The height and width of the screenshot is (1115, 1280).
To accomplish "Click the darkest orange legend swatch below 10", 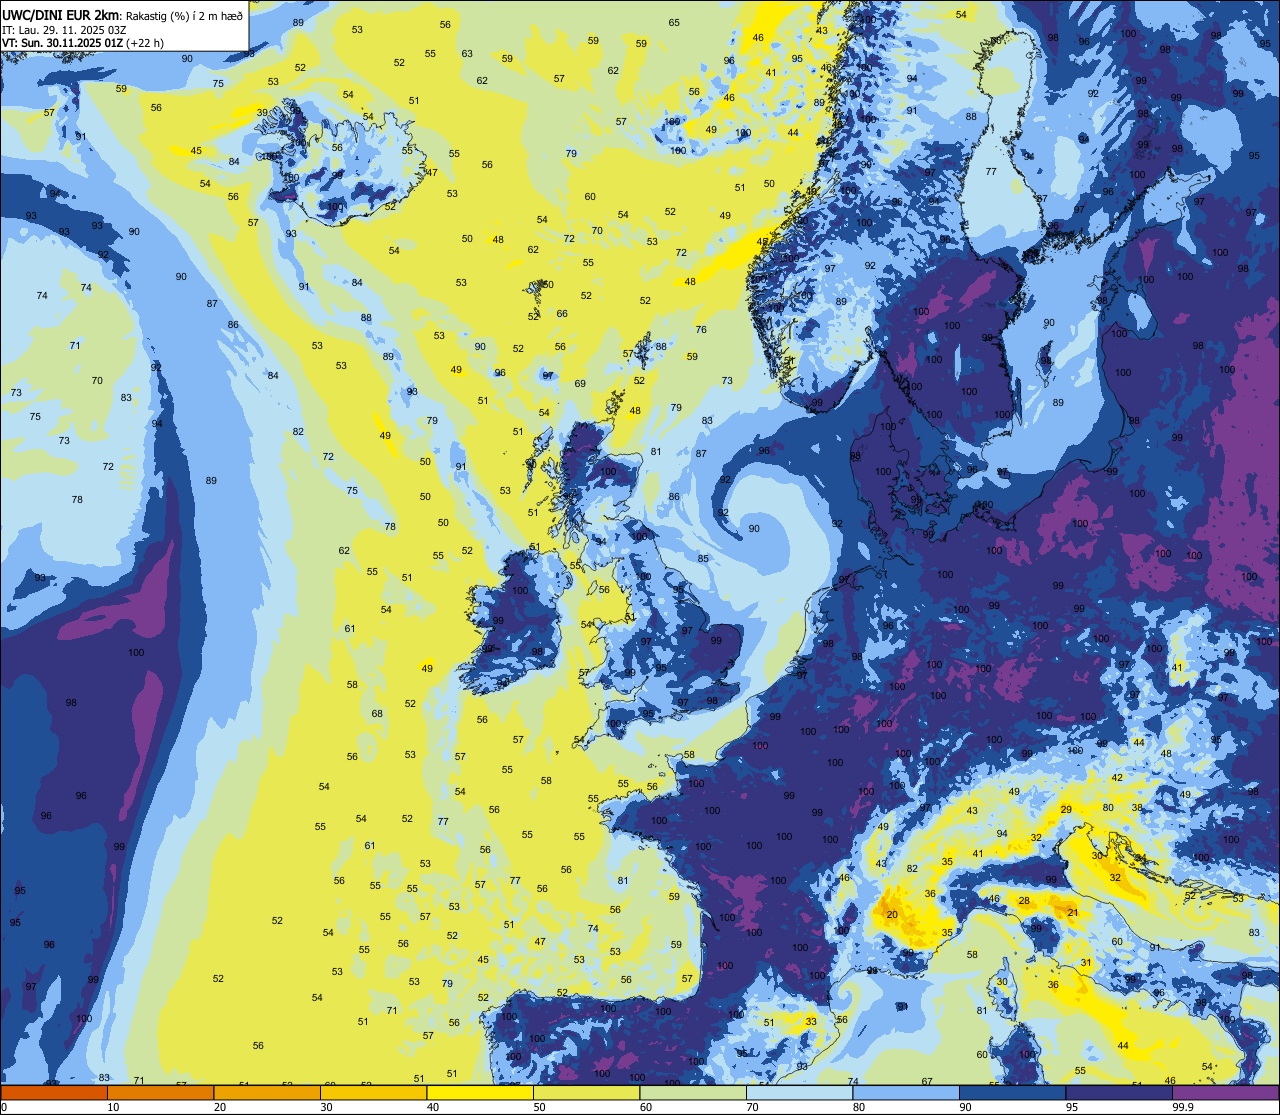I will [x=54, y=1092].
